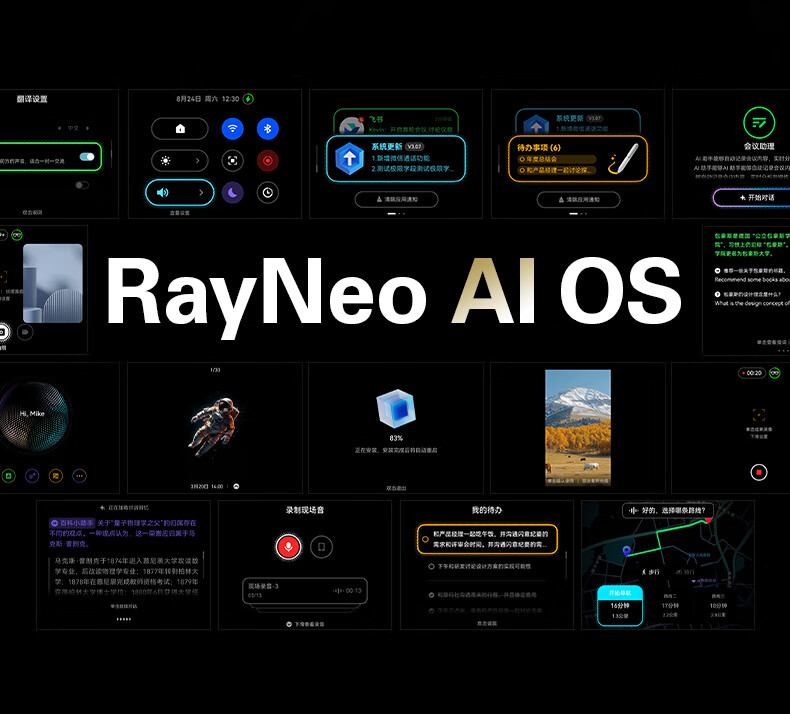Select the mountain landscape photo thumbnail
Screen dimensions: 790x714
pyautogui.click(x=578, y=428)
